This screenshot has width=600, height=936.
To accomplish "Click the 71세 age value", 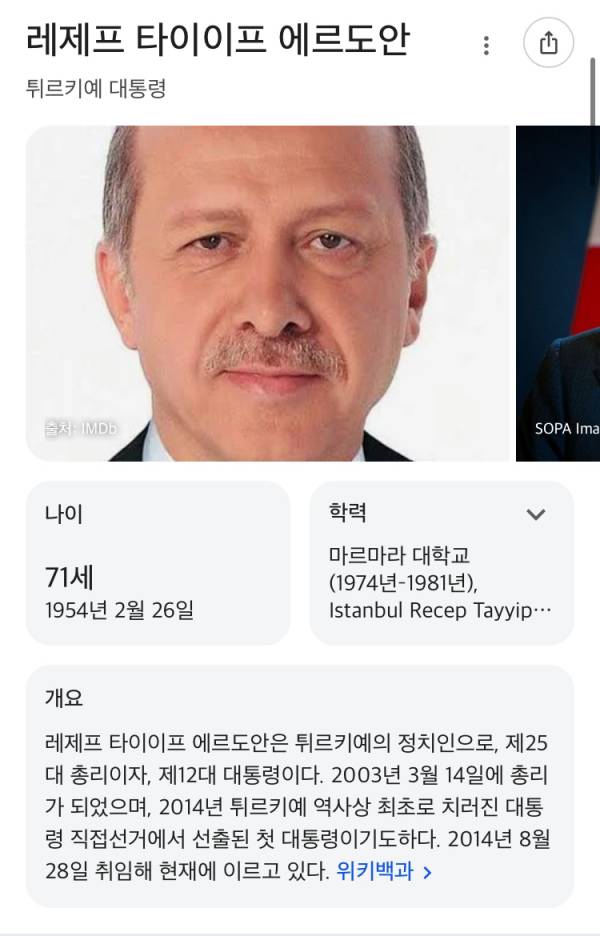I will coord(69,577).
